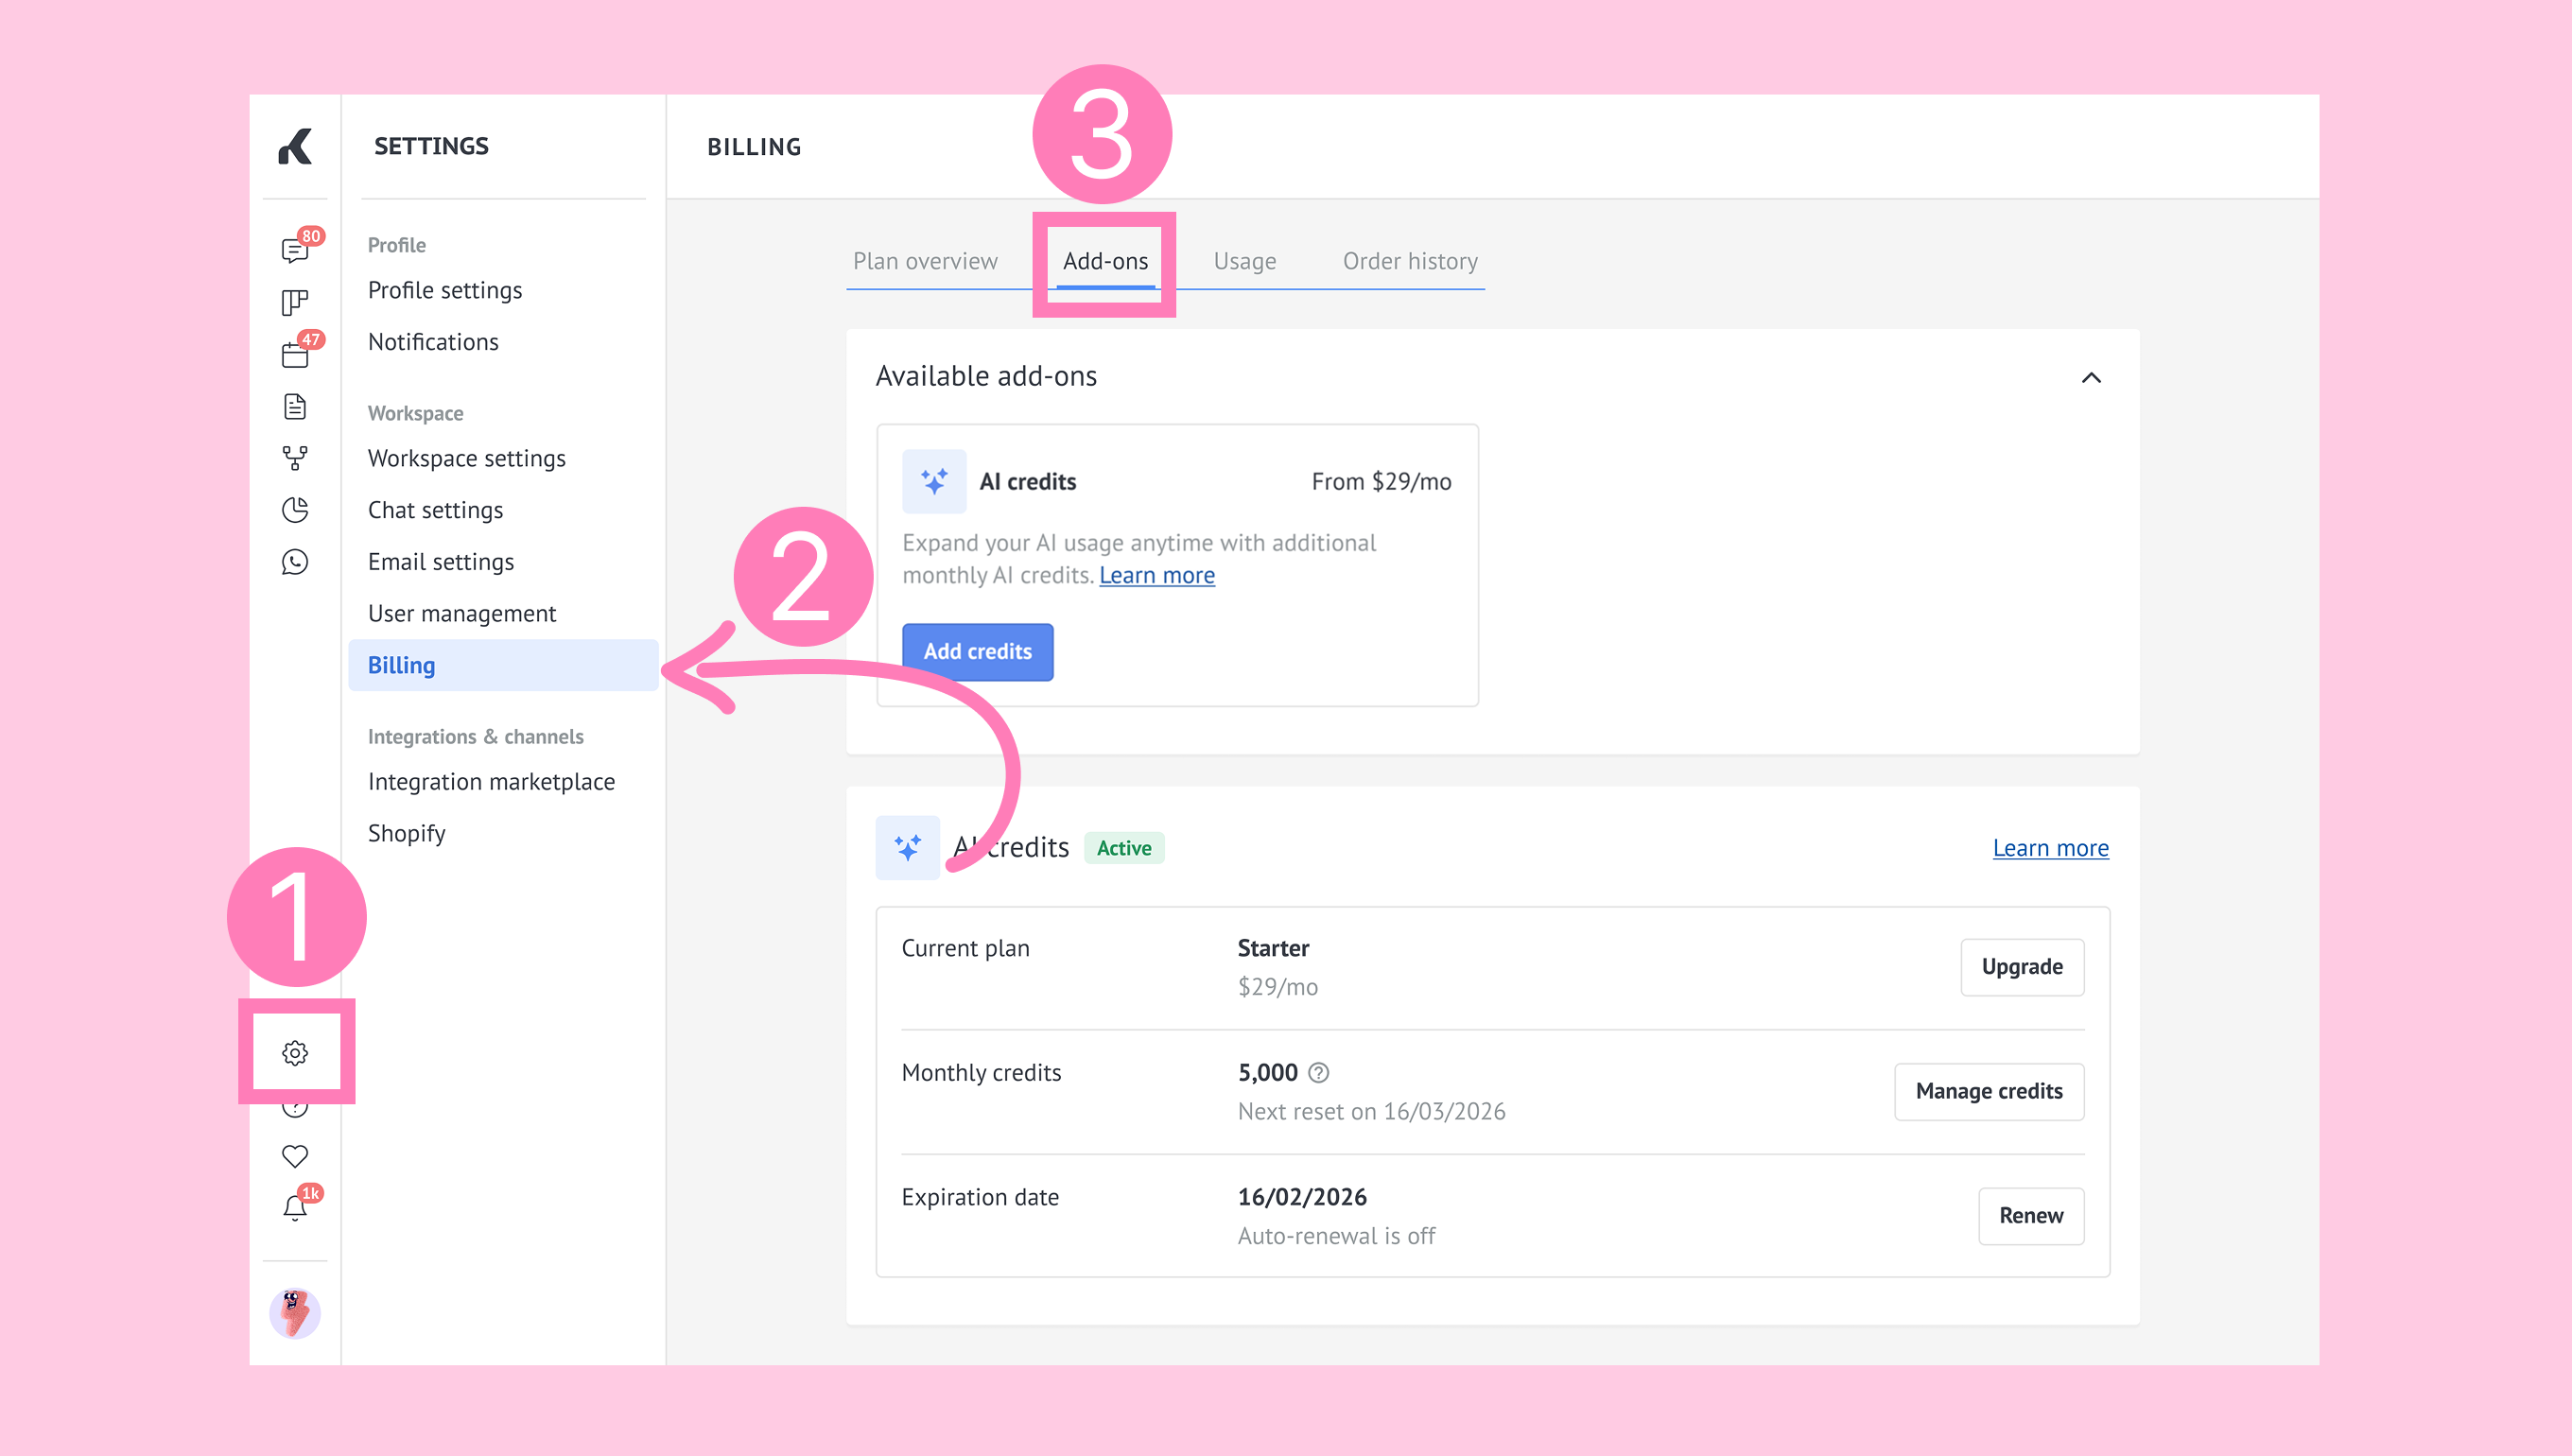Click the 'Starter' plan name

(1273, 948)
